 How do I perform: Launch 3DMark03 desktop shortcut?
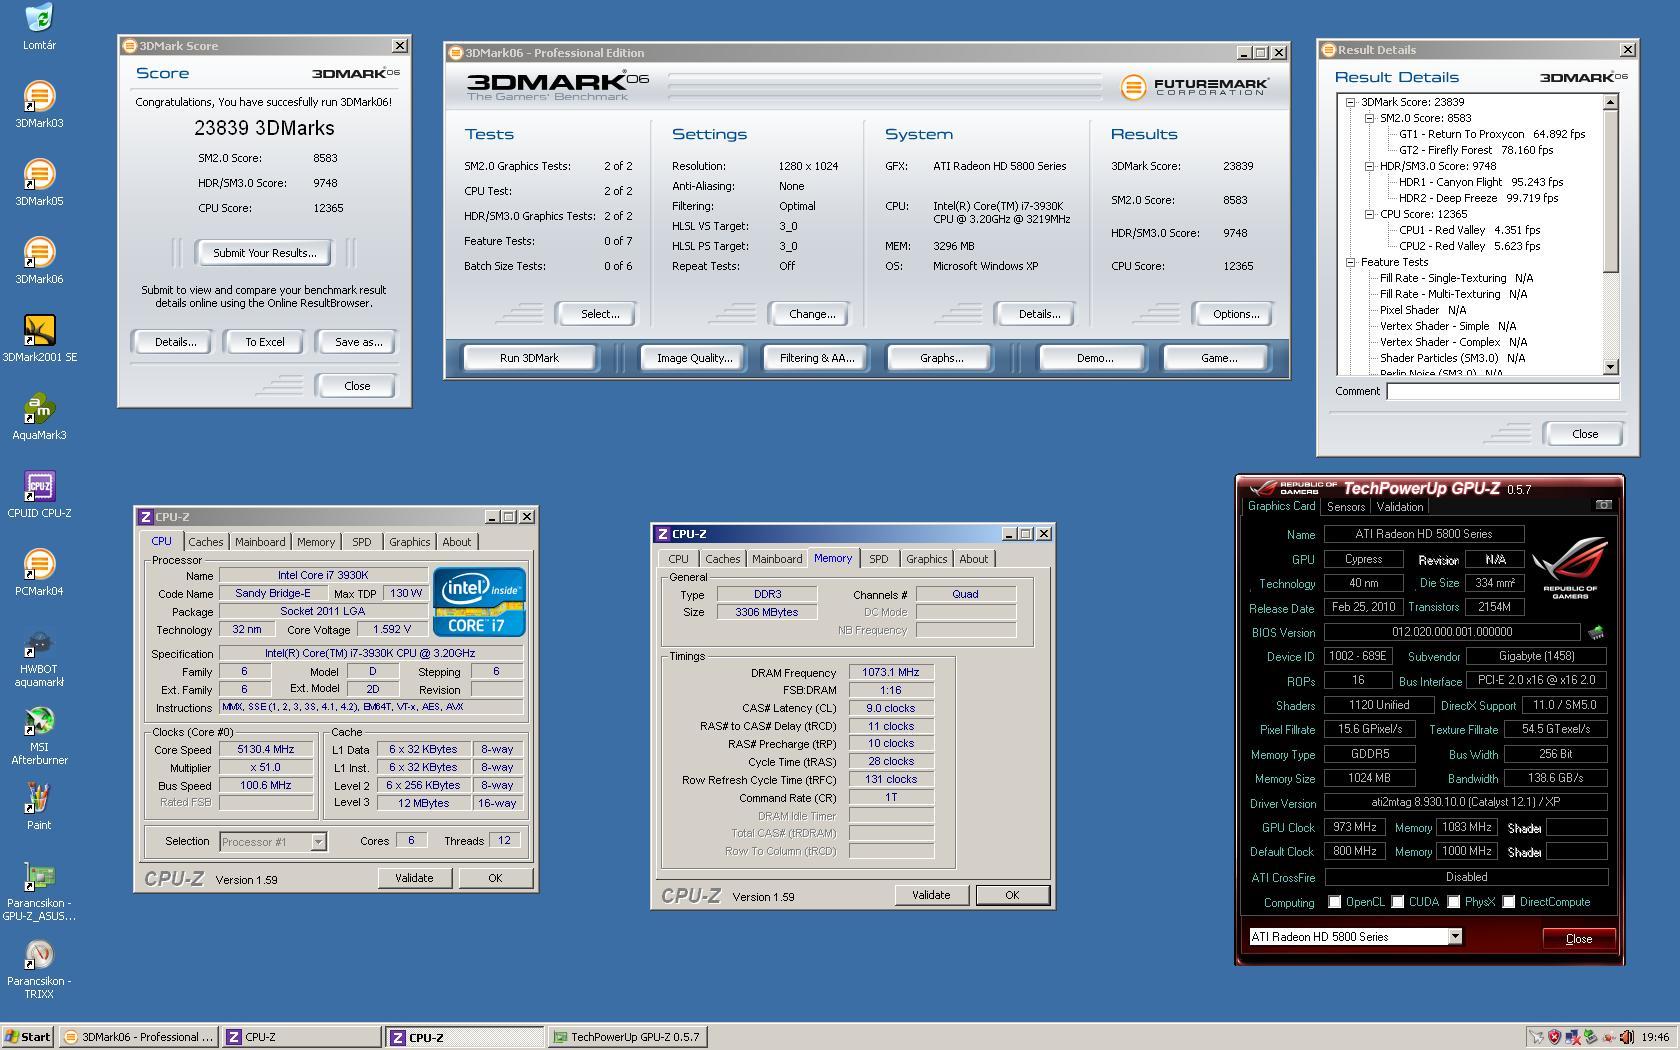39,96
